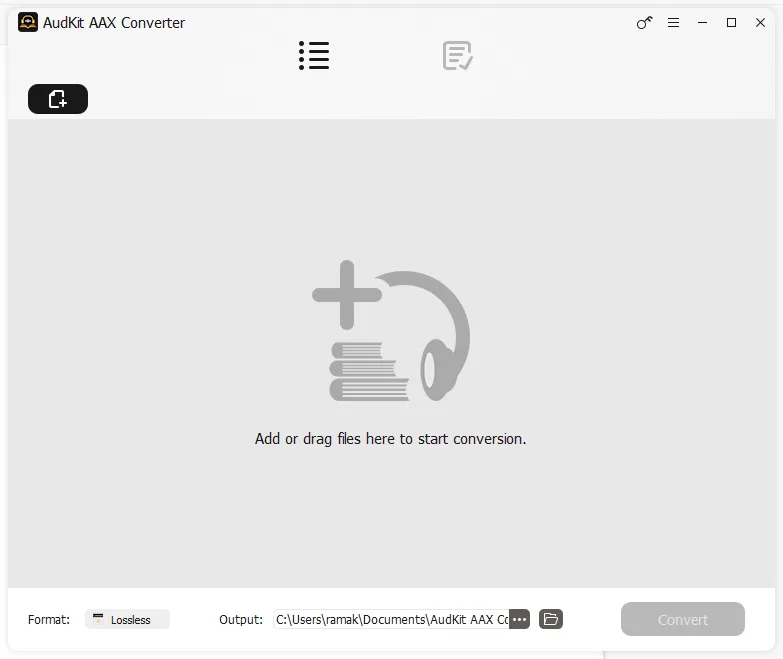Minimize the AudKit window
The width and height of the screenshot is (783, 659).
coord(702,22)
